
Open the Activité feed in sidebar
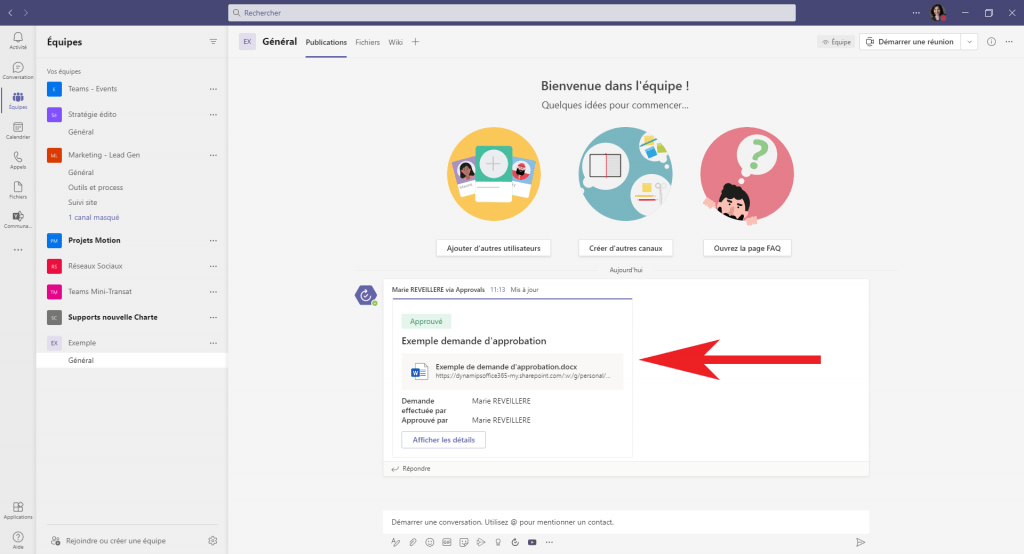pos(18,41)
